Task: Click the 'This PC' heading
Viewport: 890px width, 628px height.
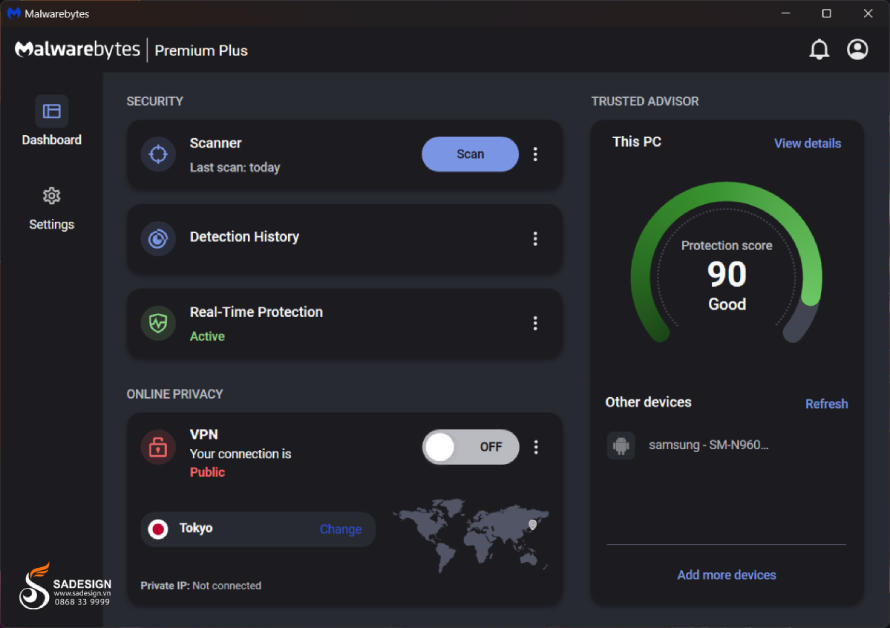Action: coord(636,142)
